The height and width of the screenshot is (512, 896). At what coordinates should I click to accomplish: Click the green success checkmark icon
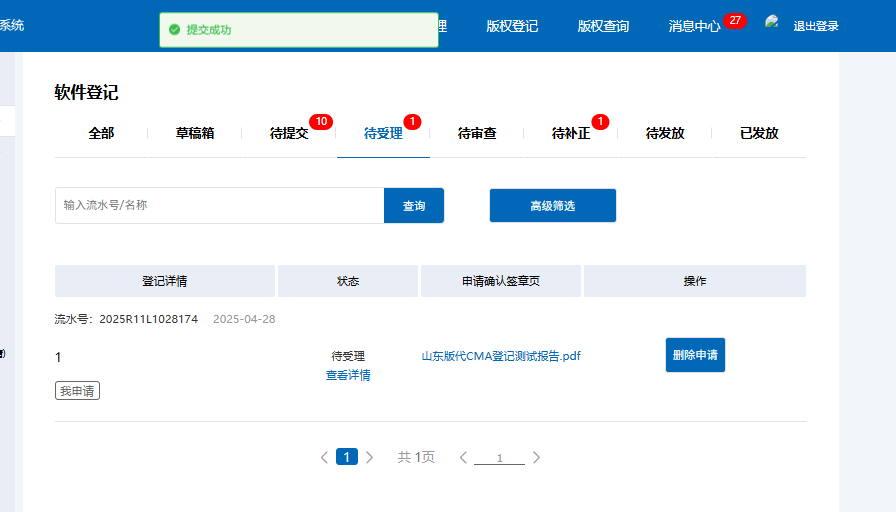click(x=175, y=30)
